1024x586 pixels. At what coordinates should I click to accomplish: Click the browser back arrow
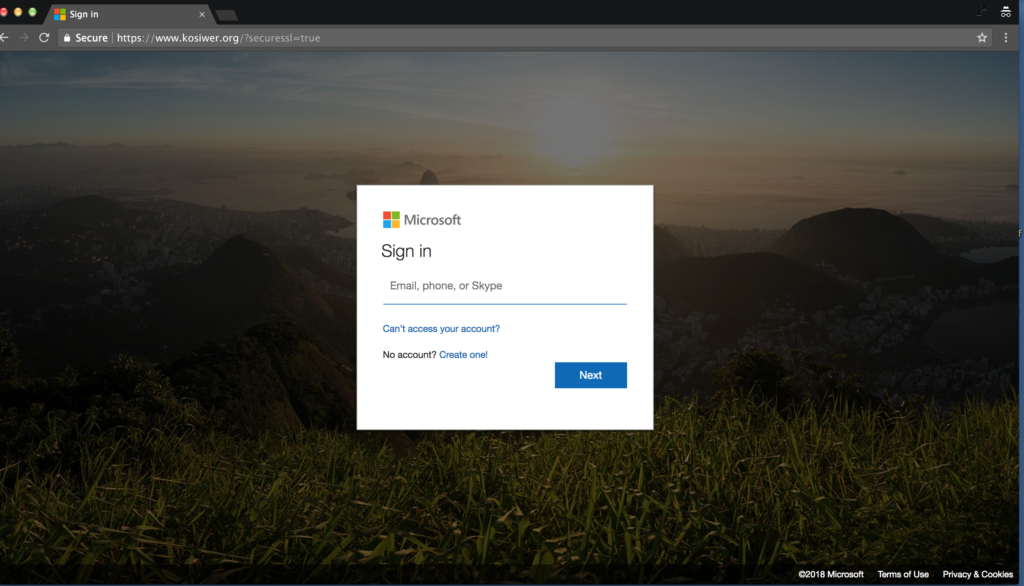tap(4, 38)
